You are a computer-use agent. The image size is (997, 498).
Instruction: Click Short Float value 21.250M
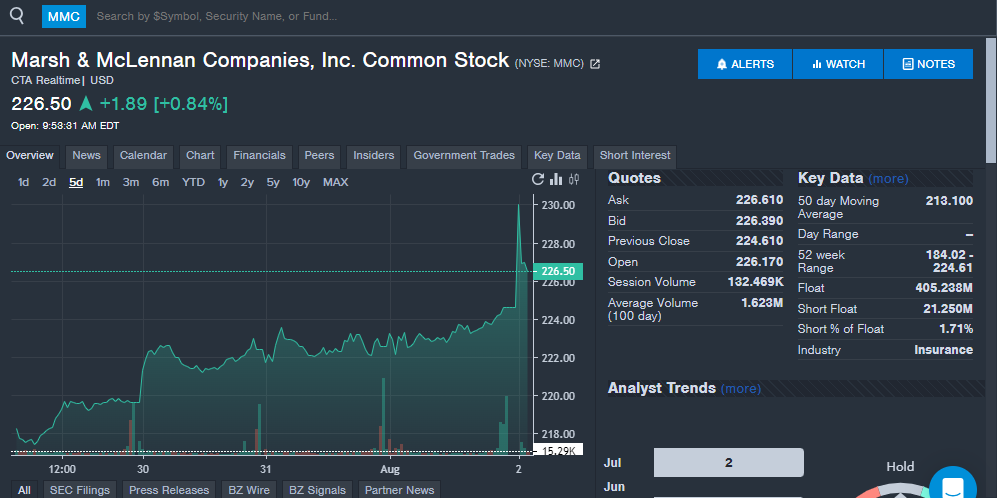point(947,309)
